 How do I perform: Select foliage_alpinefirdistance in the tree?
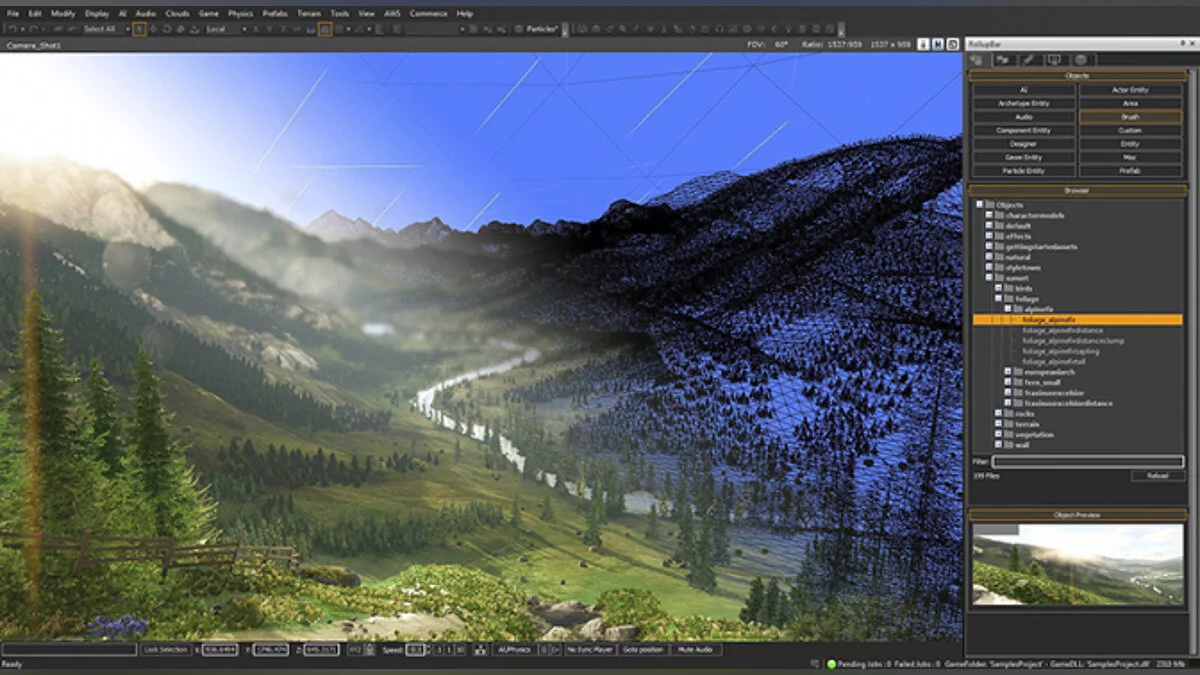coord(1063,330)
